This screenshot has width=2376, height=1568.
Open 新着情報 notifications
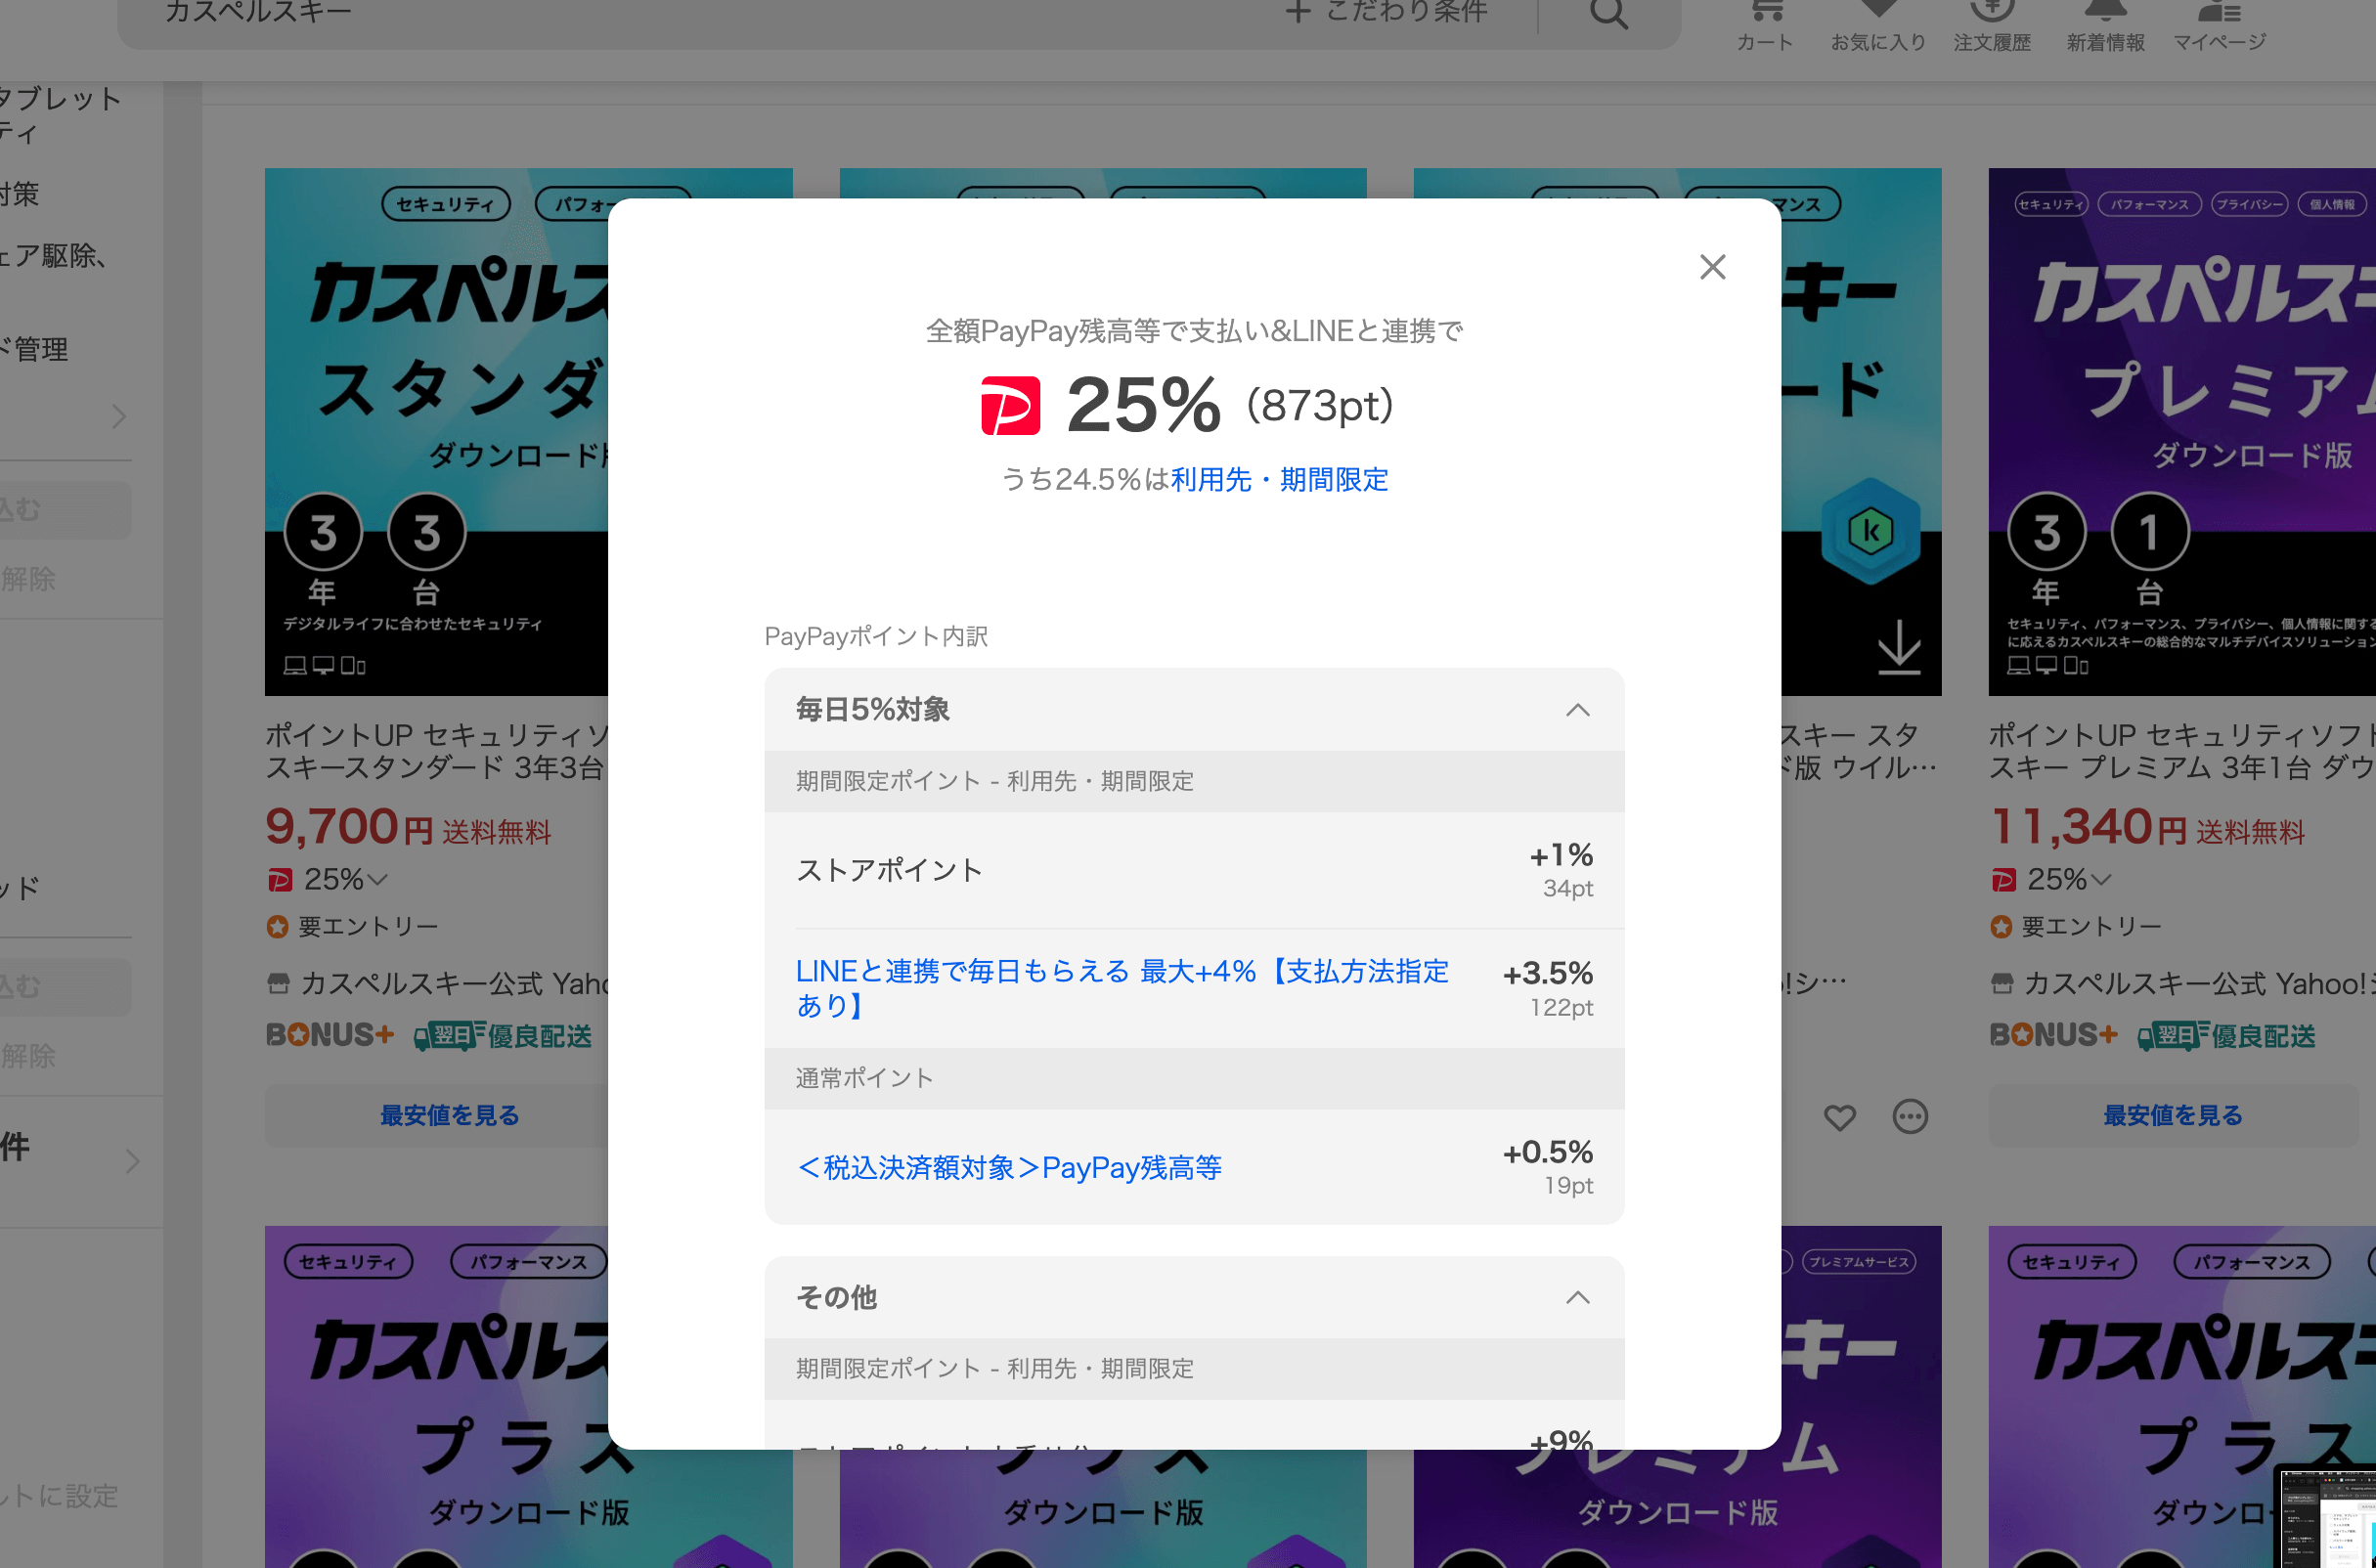2105,24
